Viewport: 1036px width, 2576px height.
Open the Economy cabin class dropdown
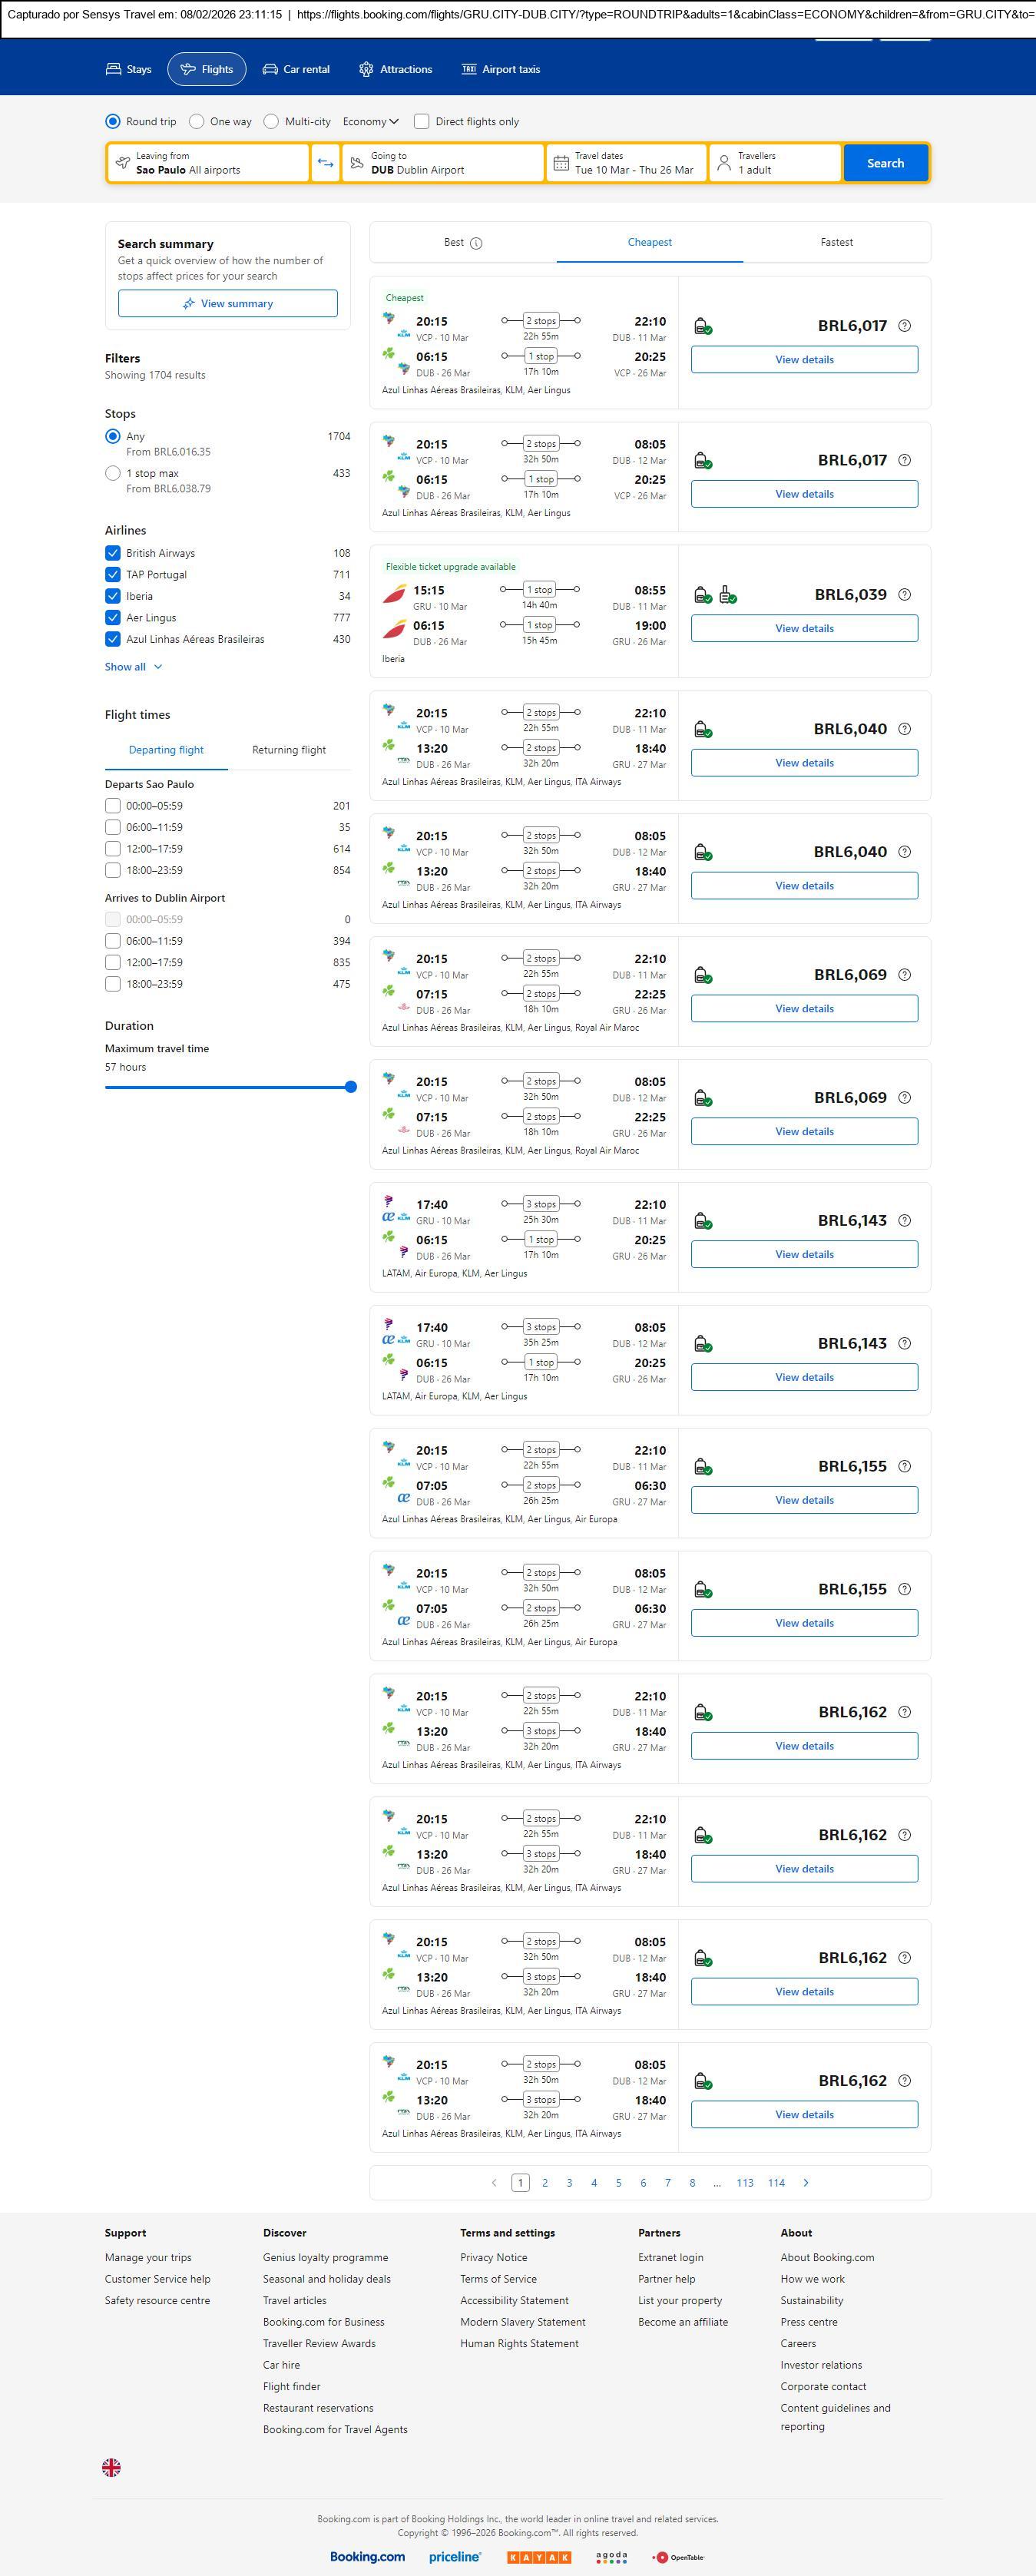pos(370,121)
